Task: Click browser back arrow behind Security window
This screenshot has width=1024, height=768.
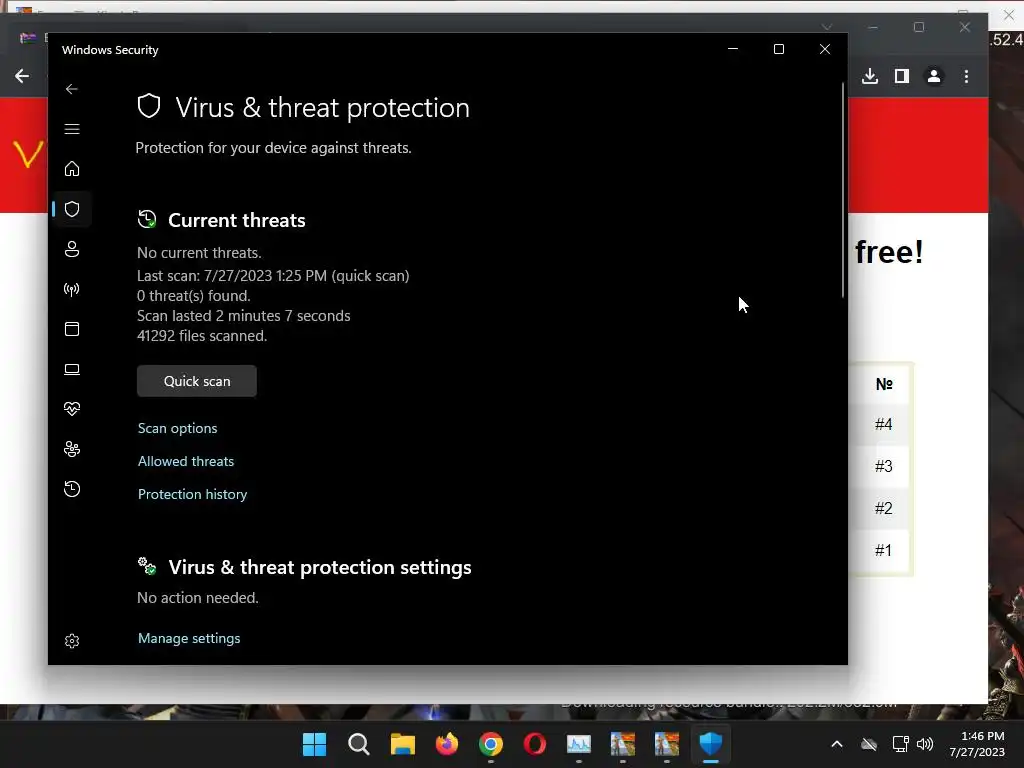Action: coord(22,76)
